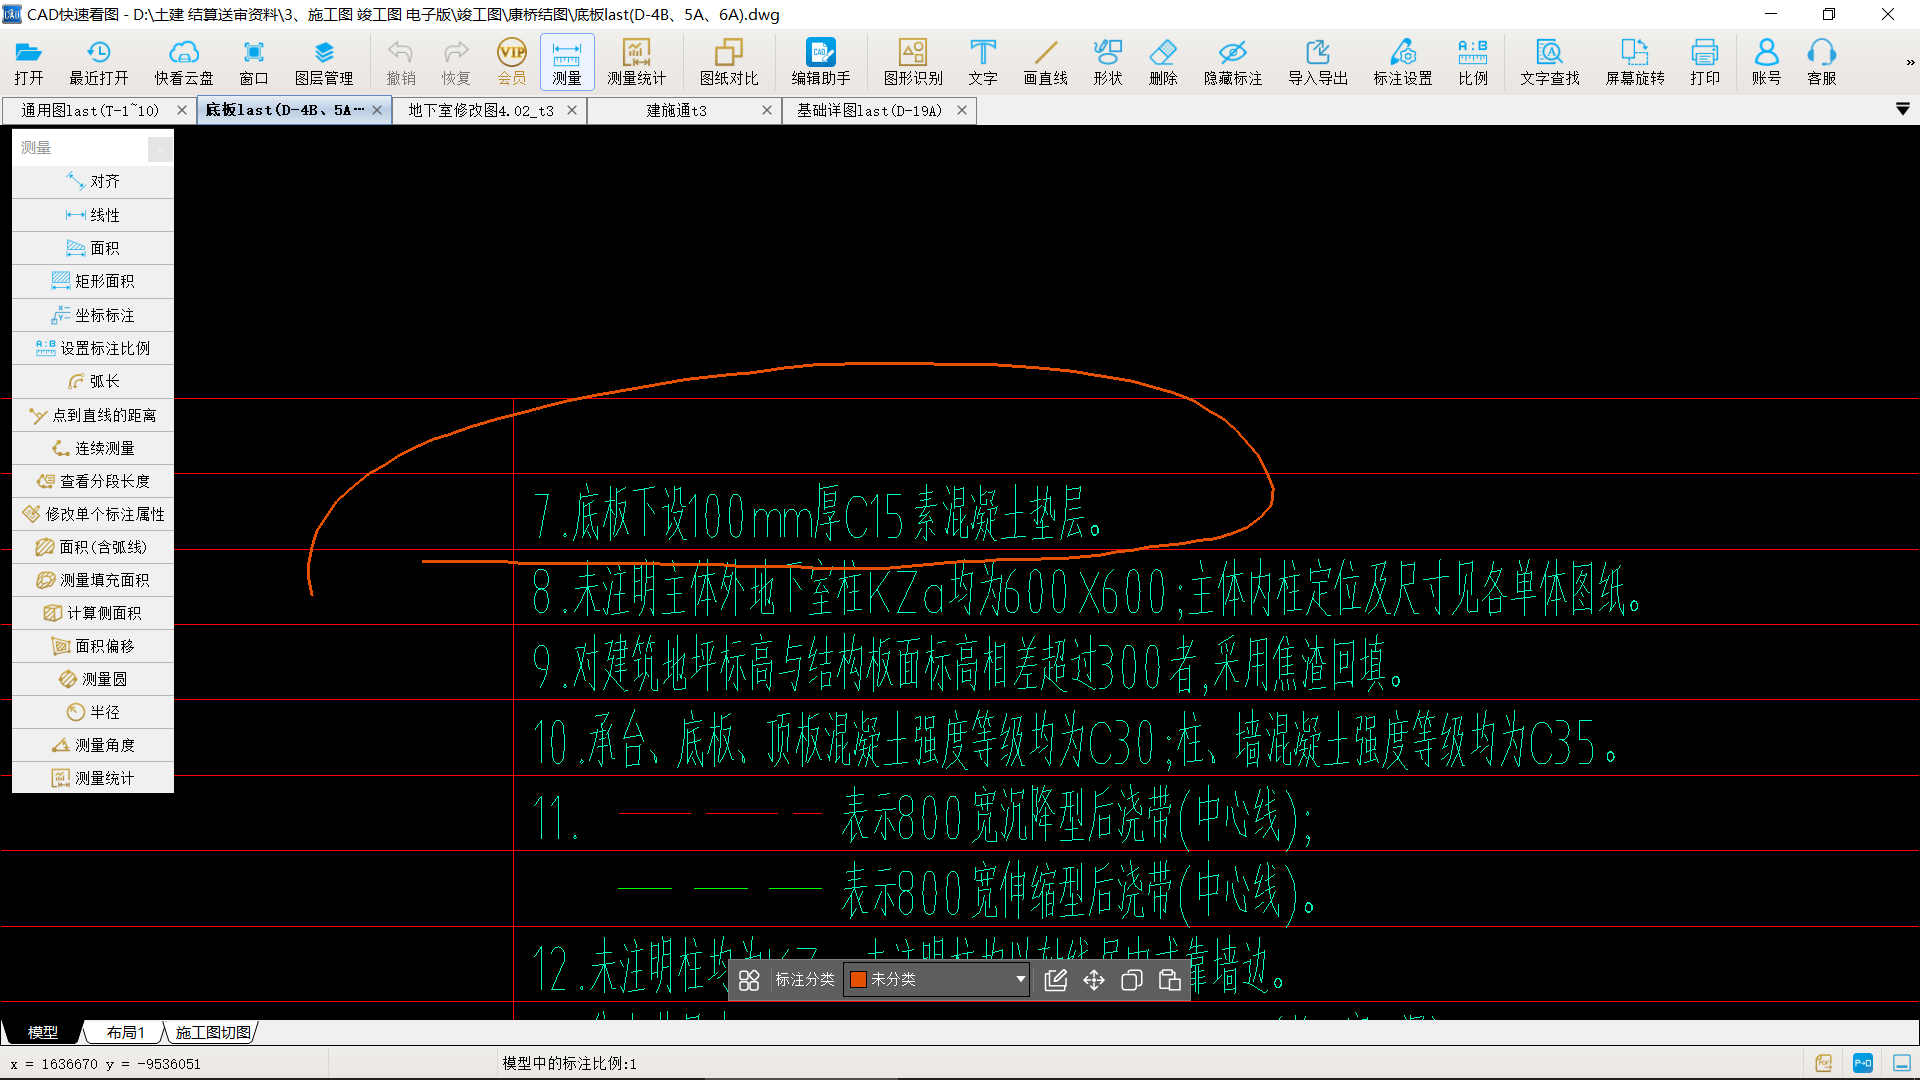Open 快看云盘 cloud drive
Screen dimensions: 1920x1080
(x=184, y=62)
